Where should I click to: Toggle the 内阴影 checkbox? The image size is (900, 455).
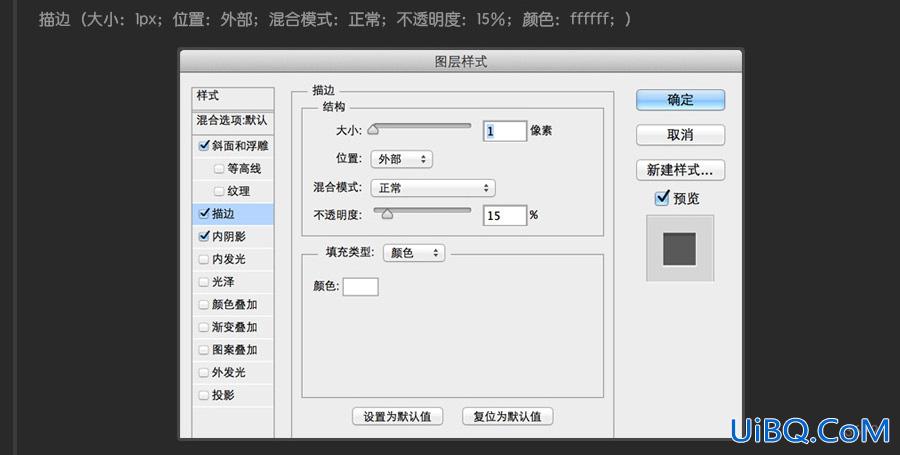click(204, 236)
